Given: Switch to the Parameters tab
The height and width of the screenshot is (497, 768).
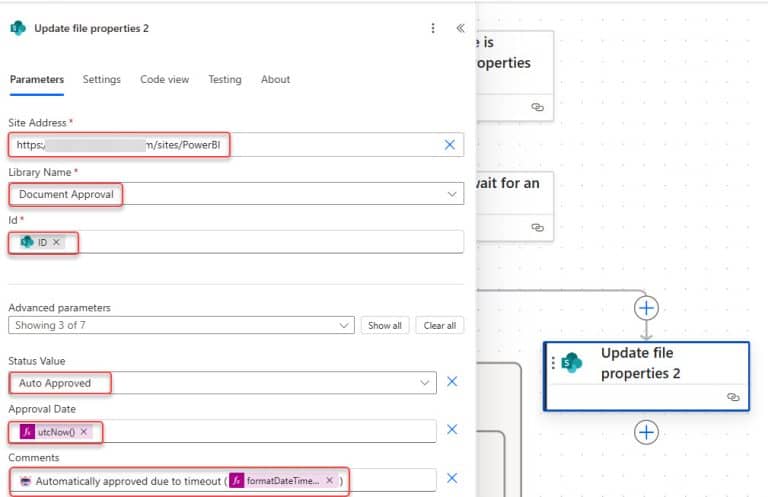Looking at the screenshot, I should [x=37, y=79].
